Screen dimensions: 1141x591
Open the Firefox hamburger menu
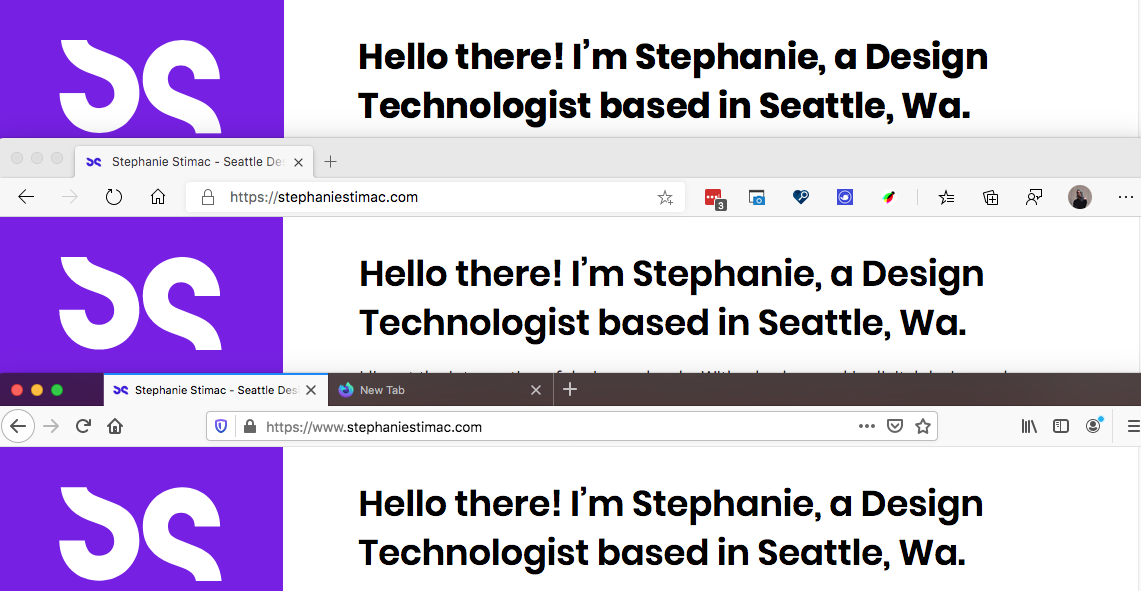[x=1134, y=427]
